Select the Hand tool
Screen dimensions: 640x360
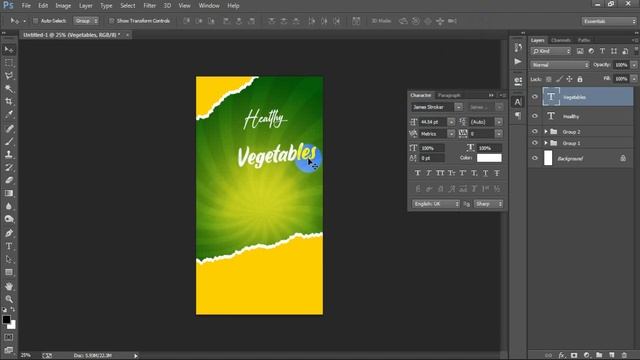(9, 287)
